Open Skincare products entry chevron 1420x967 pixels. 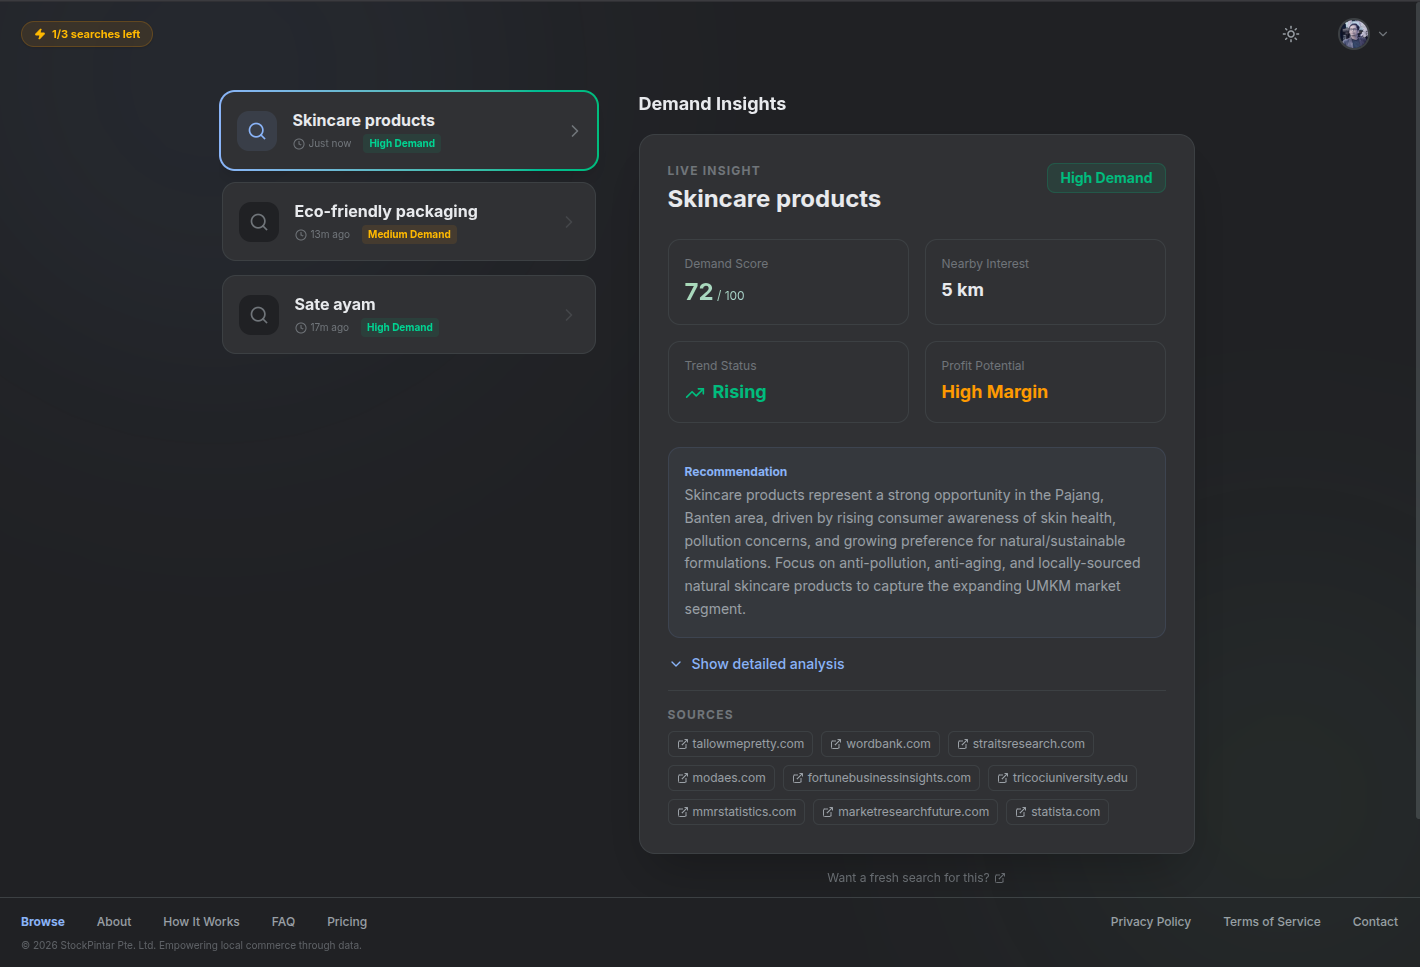point(574,131)
